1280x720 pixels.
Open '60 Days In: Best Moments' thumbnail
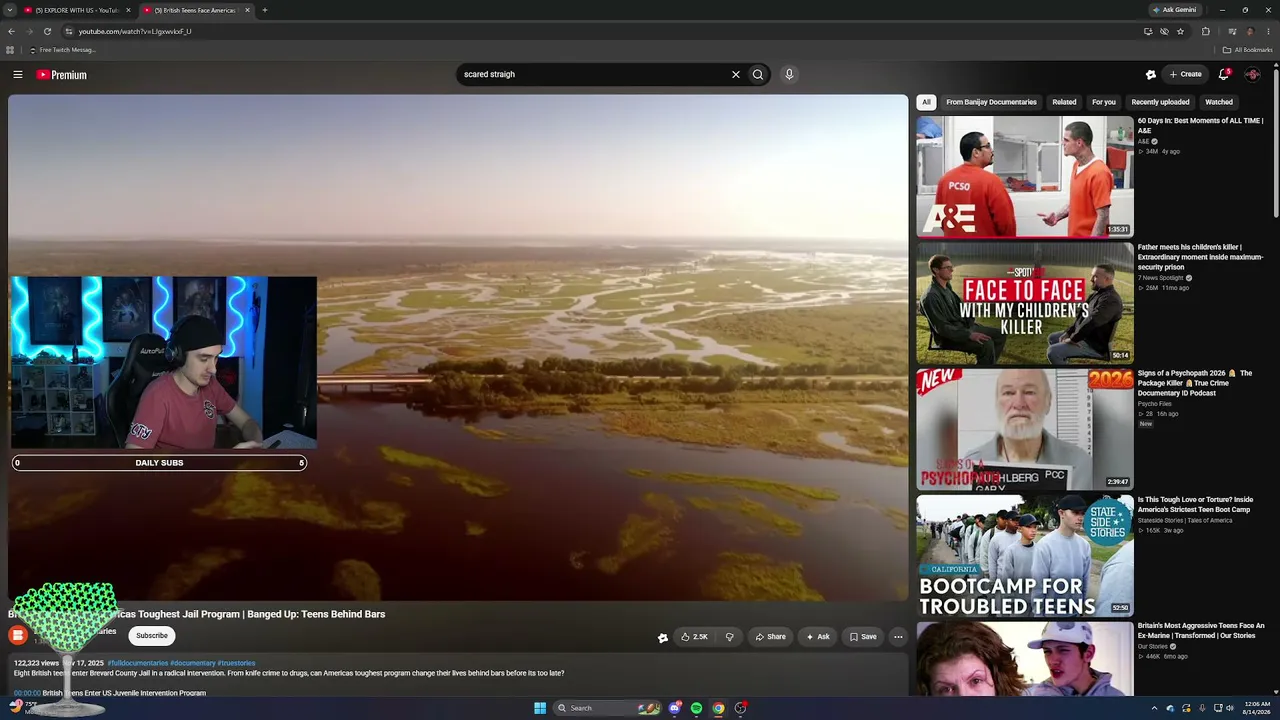click(1025, 176)
